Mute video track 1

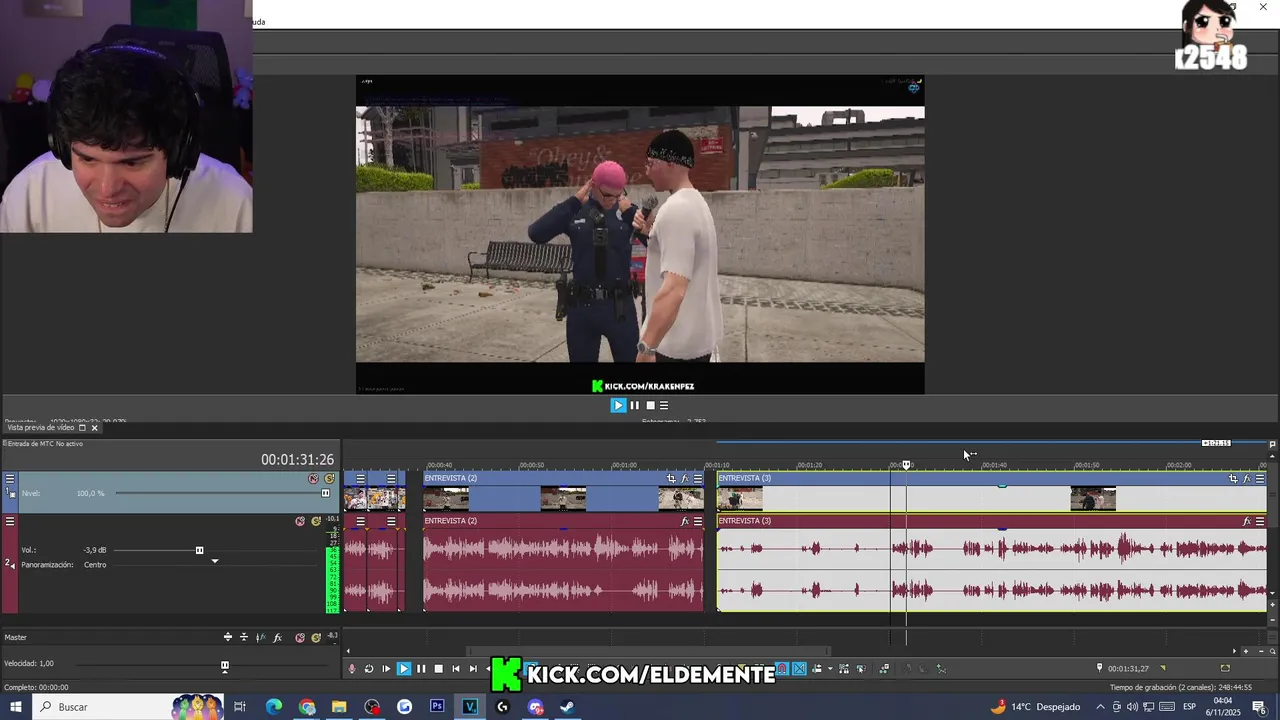(x=313, y=479)
